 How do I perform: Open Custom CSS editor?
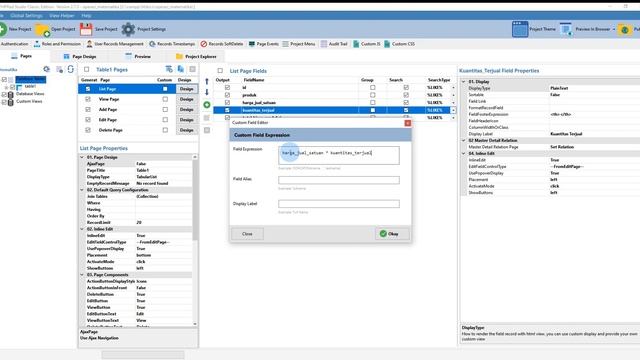click(x=399, y=44)
